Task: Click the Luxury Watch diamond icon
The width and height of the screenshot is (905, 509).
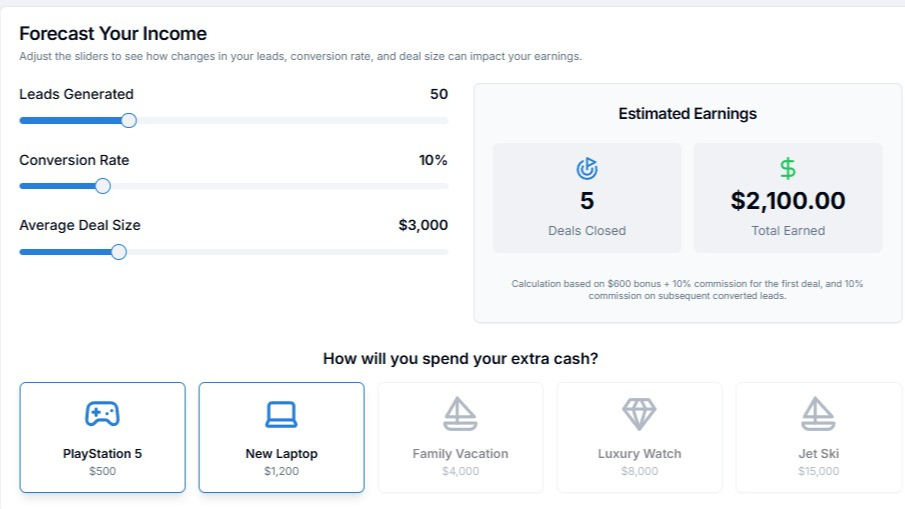Action: point(639,414)
